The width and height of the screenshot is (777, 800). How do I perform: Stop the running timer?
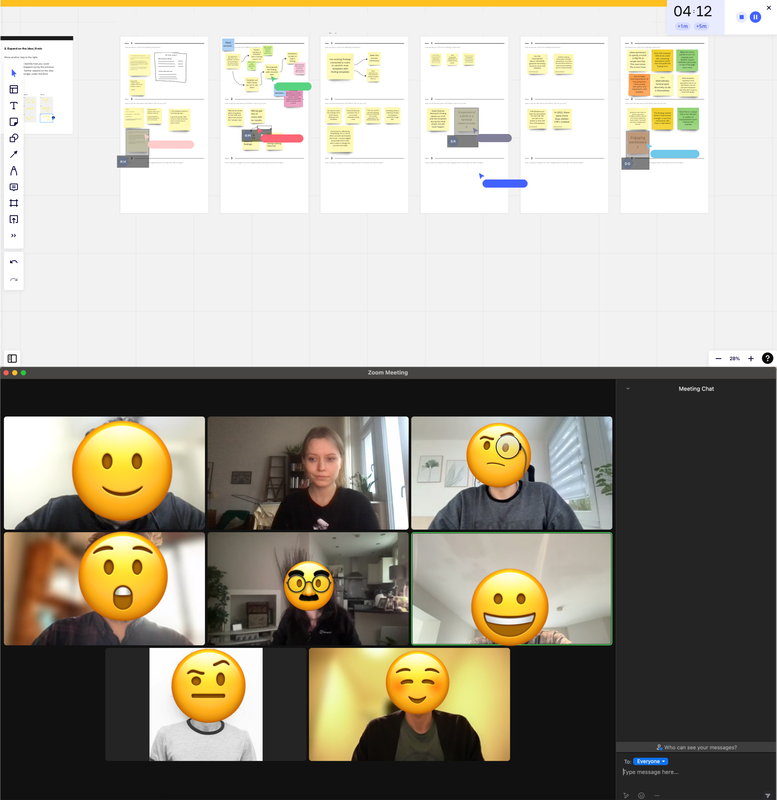[x=741, y=17]
